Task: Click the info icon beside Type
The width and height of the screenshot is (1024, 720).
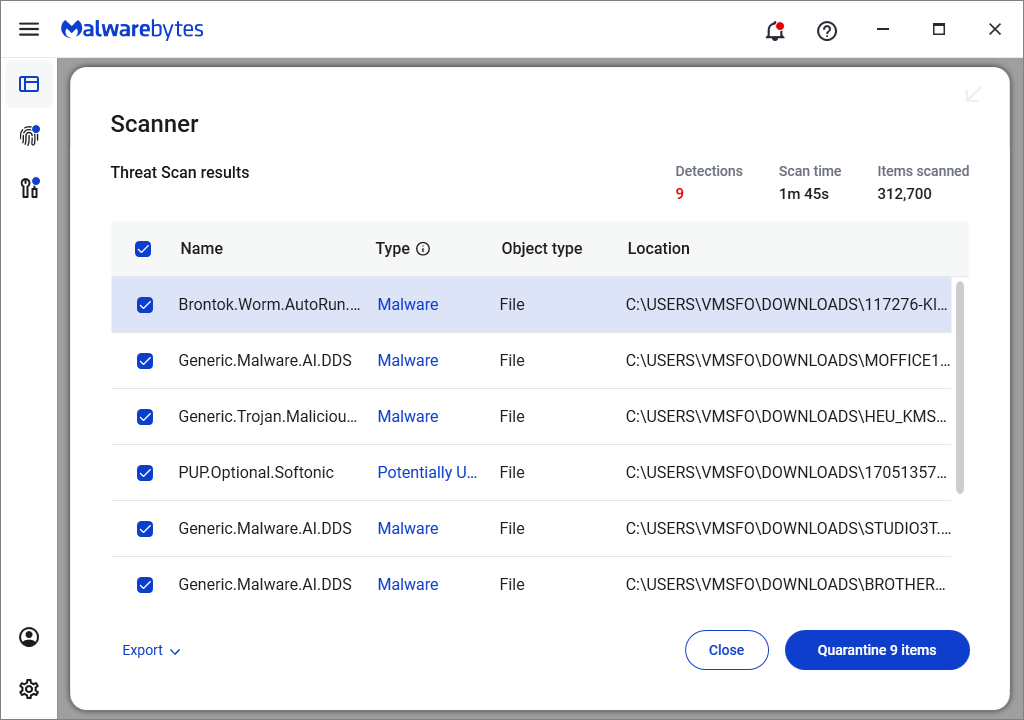Action: [x=423, y=249]
